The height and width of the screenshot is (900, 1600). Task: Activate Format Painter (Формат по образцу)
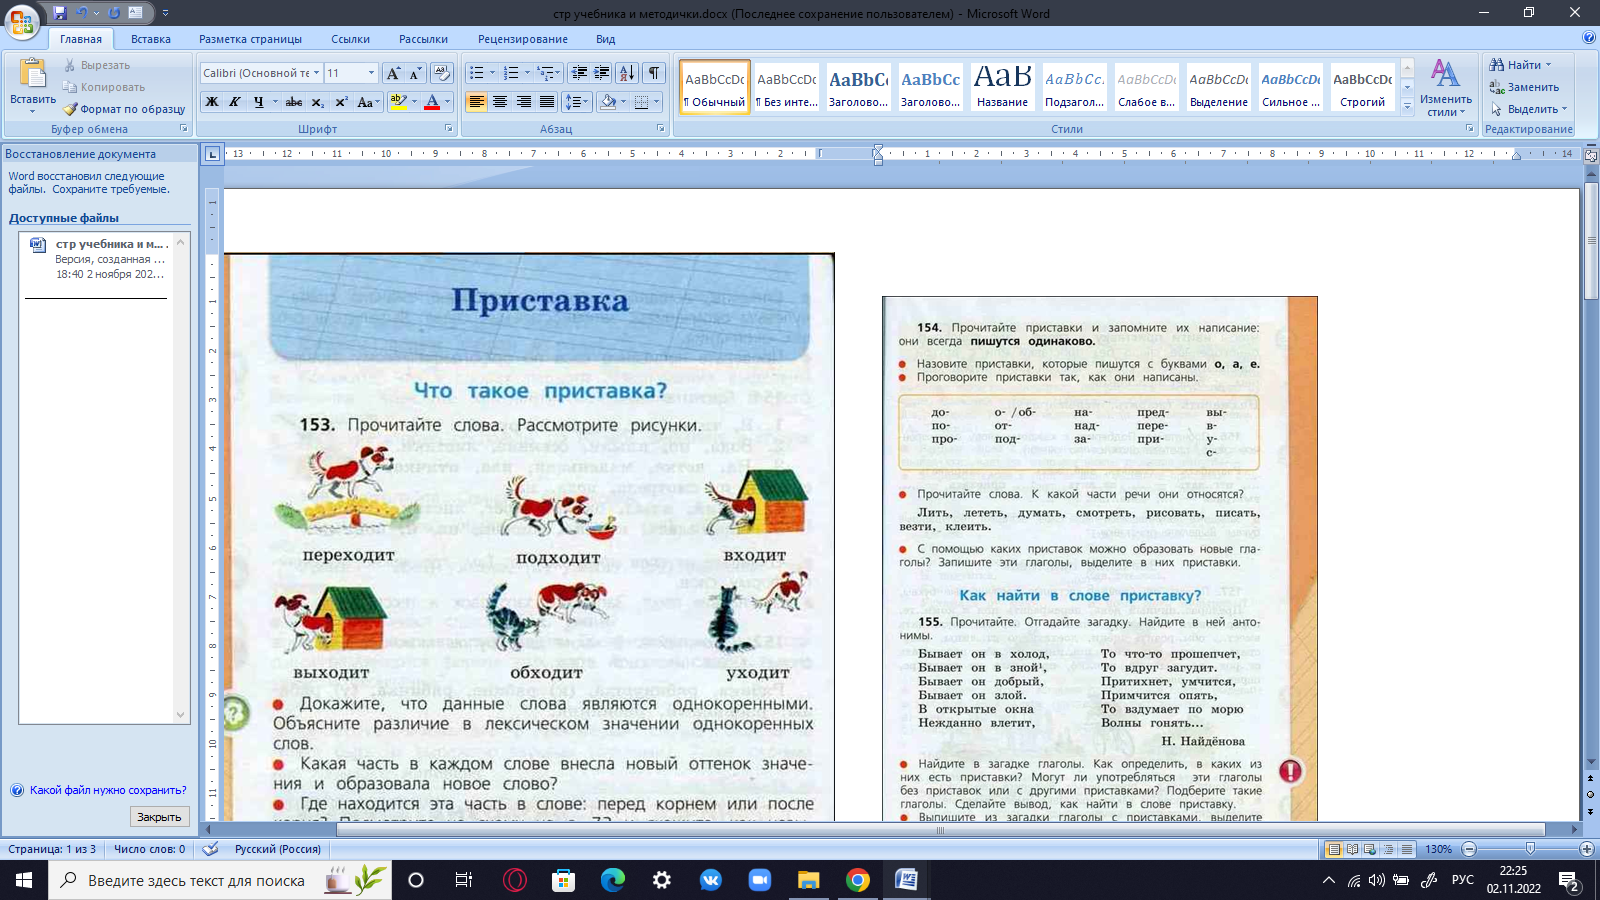125,109
